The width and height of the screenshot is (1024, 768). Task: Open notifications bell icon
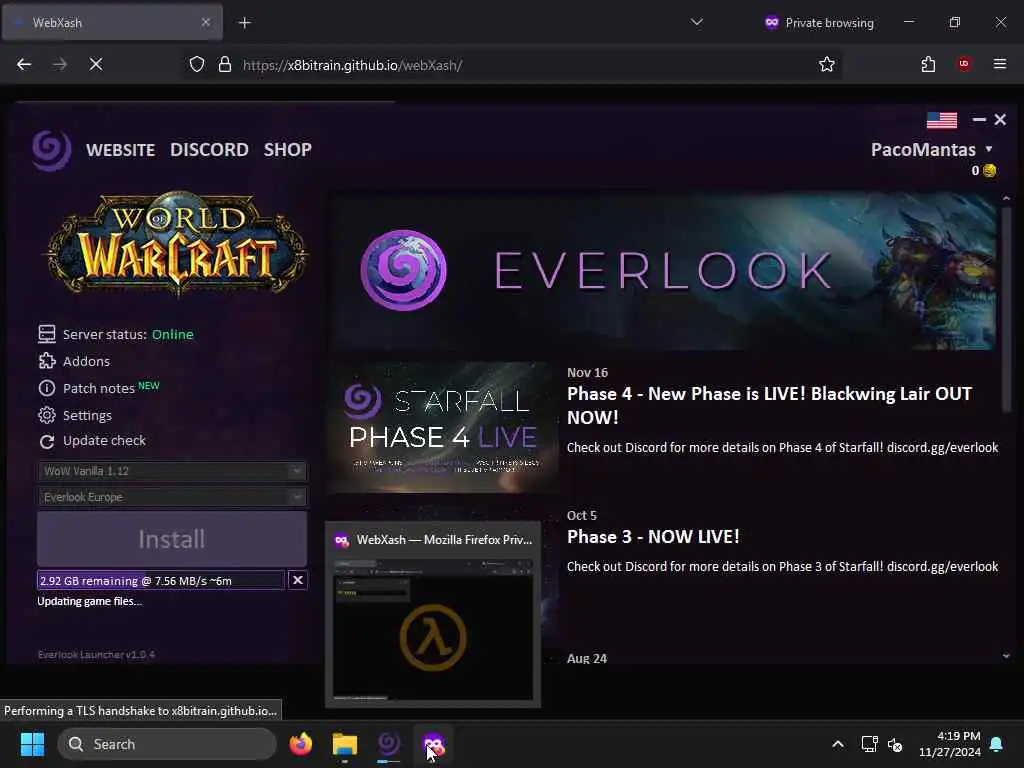[x=997, y=744]
